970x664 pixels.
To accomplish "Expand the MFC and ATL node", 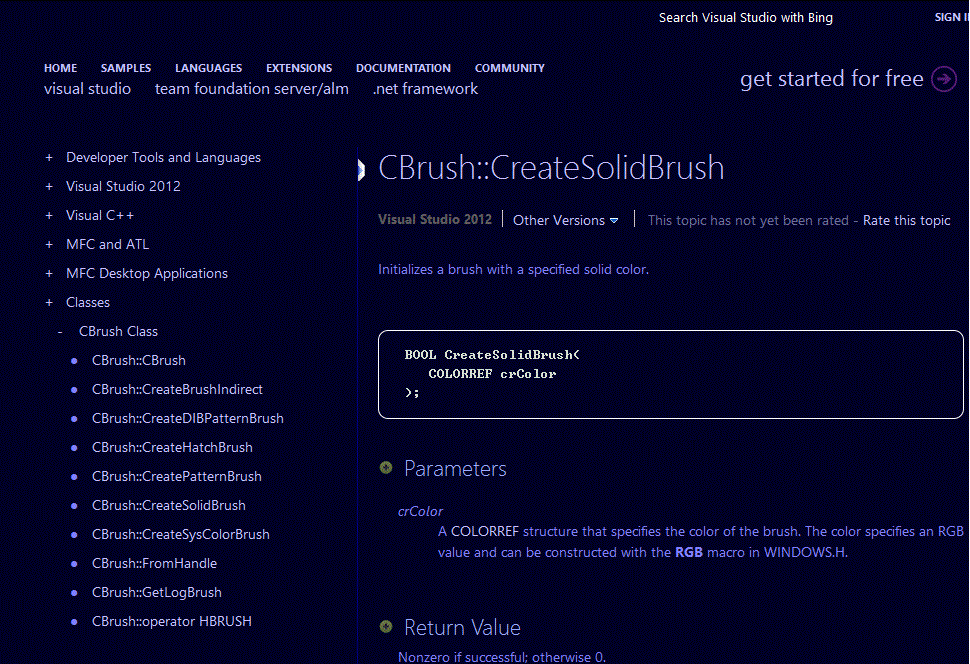I will [x=49, y=244].
